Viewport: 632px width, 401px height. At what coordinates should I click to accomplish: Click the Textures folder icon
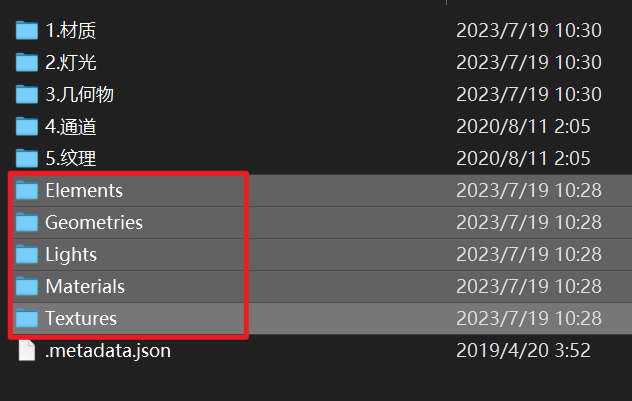[x=26, y=319]
